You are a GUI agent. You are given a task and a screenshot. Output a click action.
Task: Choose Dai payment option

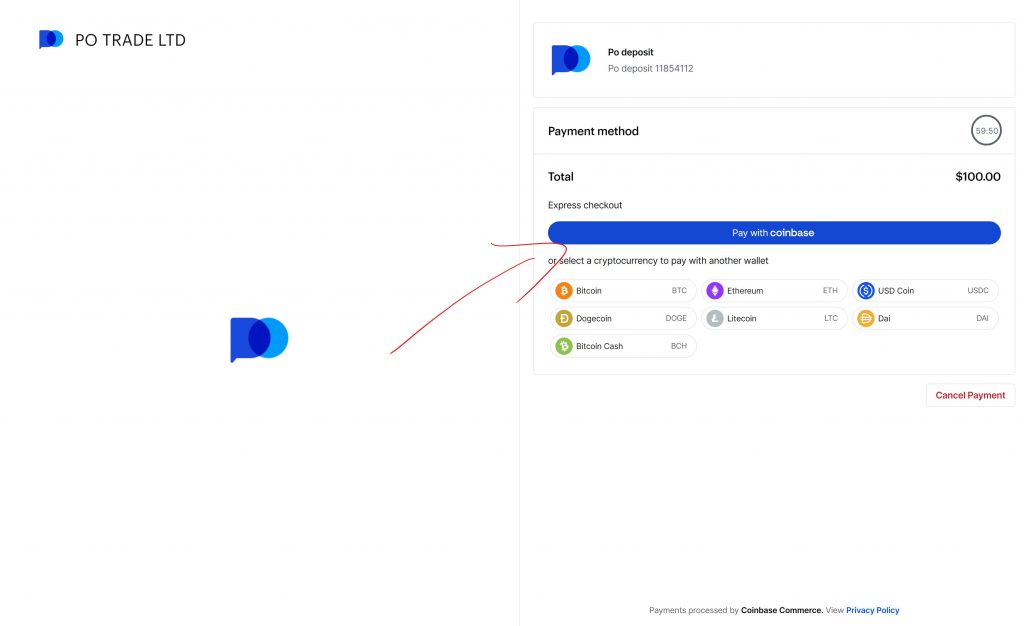point(925,319)
